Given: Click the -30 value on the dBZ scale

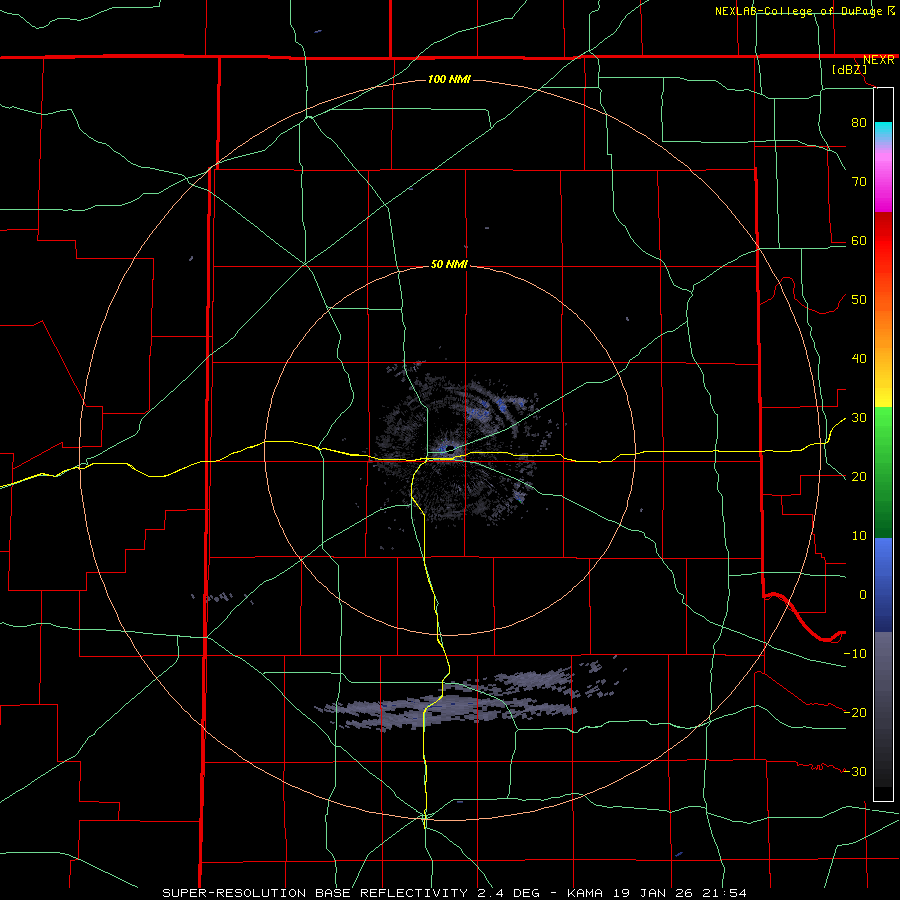Looking at the screenshot, I should coord(855,772).
